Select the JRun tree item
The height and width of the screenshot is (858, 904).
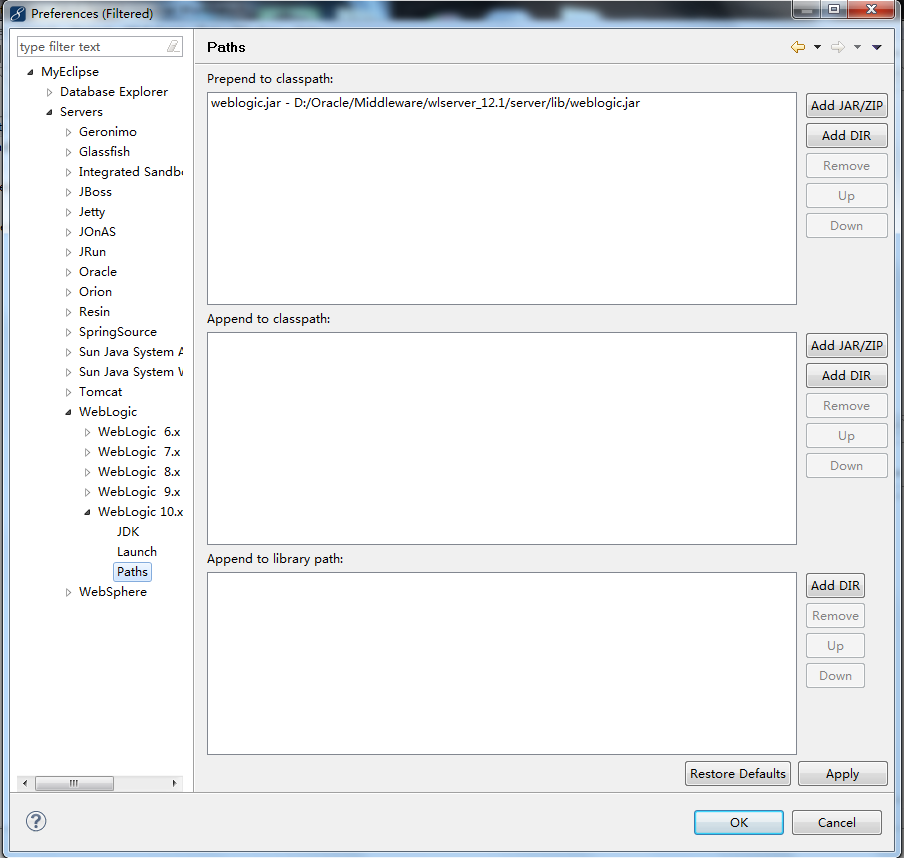click(92, 252)
